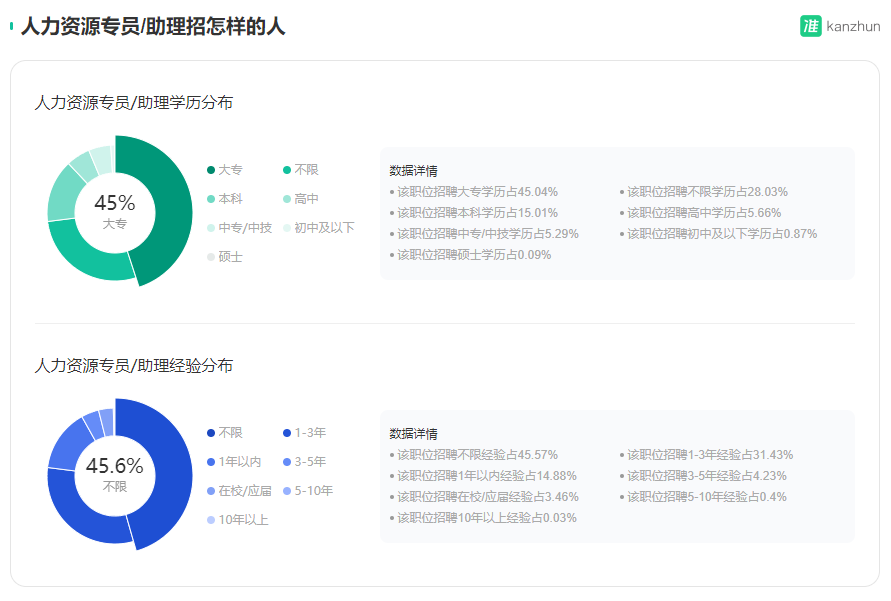The image size is (891, 601).
Task: Click the 45.6% center of experience chart
Action: click(x=115, y=467)
